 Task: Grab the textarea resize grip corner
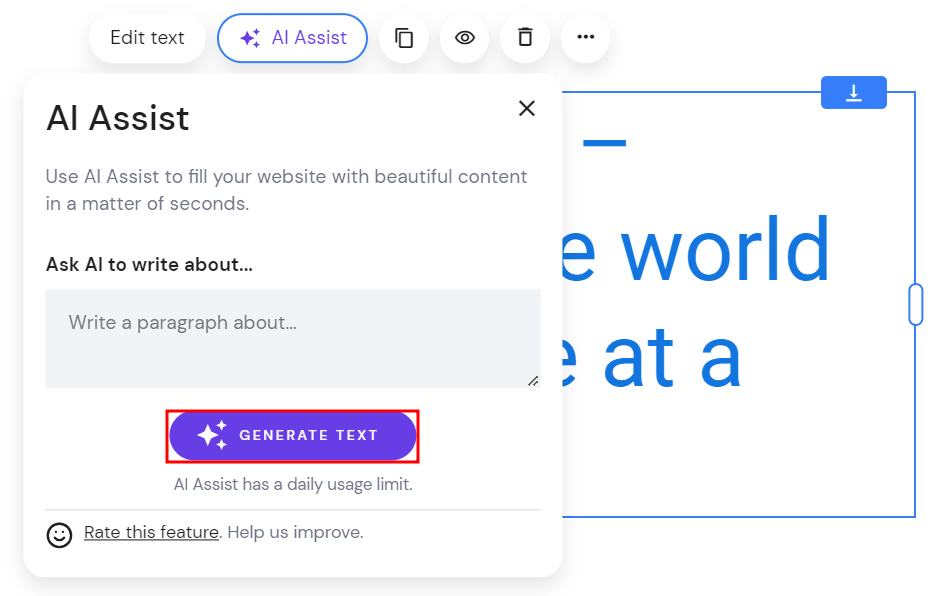click(x=533, y=381)
